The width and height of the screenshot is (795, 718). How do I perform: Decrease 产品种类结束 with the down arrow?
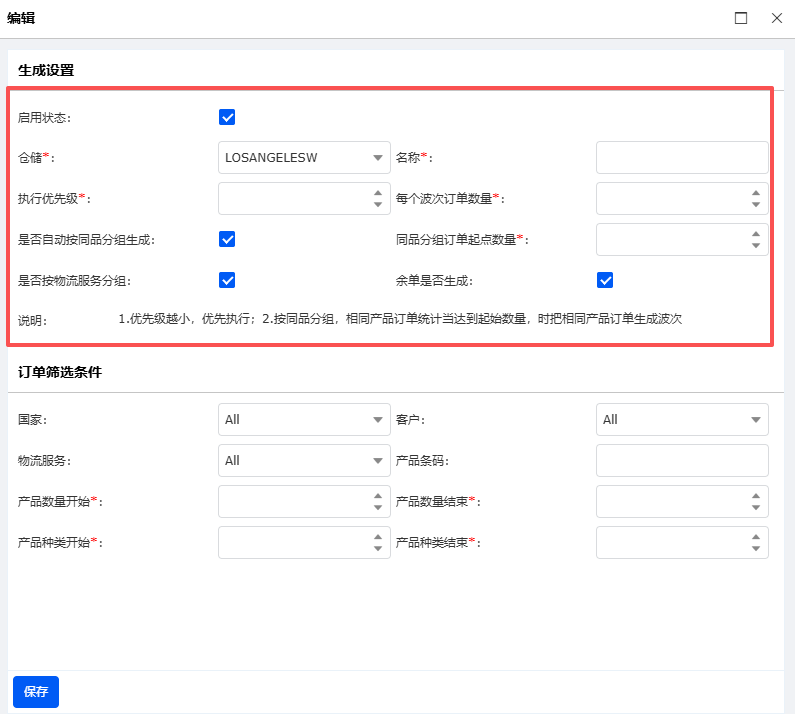pyautogui.click(x=755, y=549)
